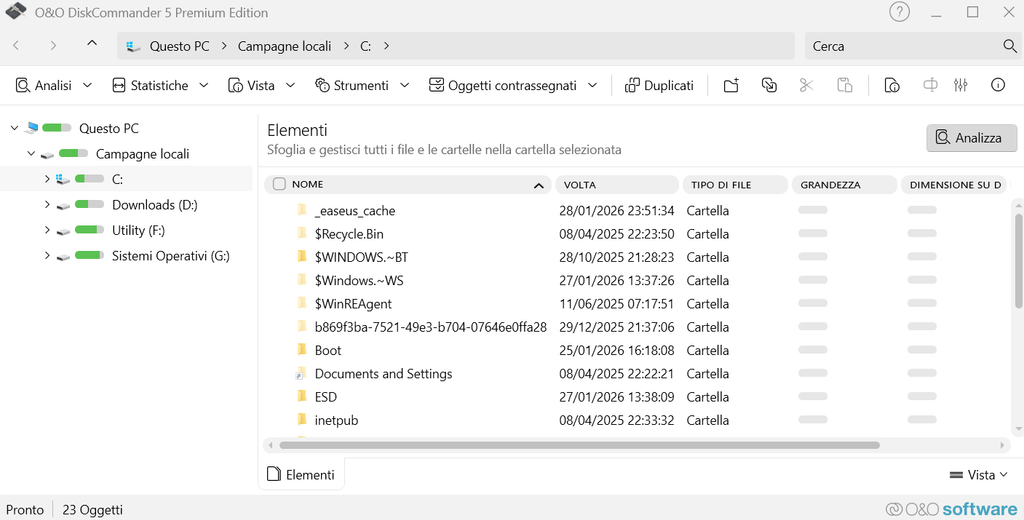
Task: Open the settings sliders icon
Action: pos(960,85)
